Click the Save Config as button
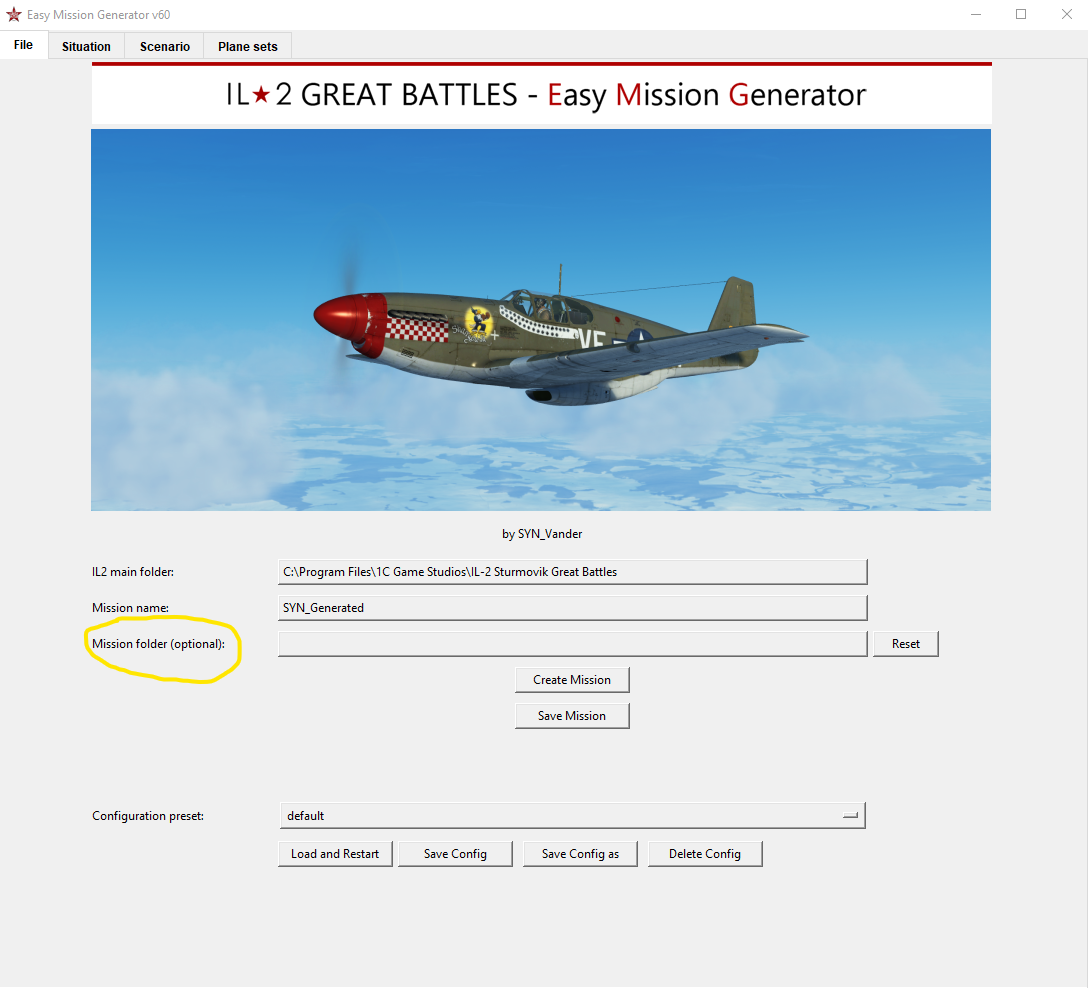Screen dimensions: 1088x988 click(580, 854)
